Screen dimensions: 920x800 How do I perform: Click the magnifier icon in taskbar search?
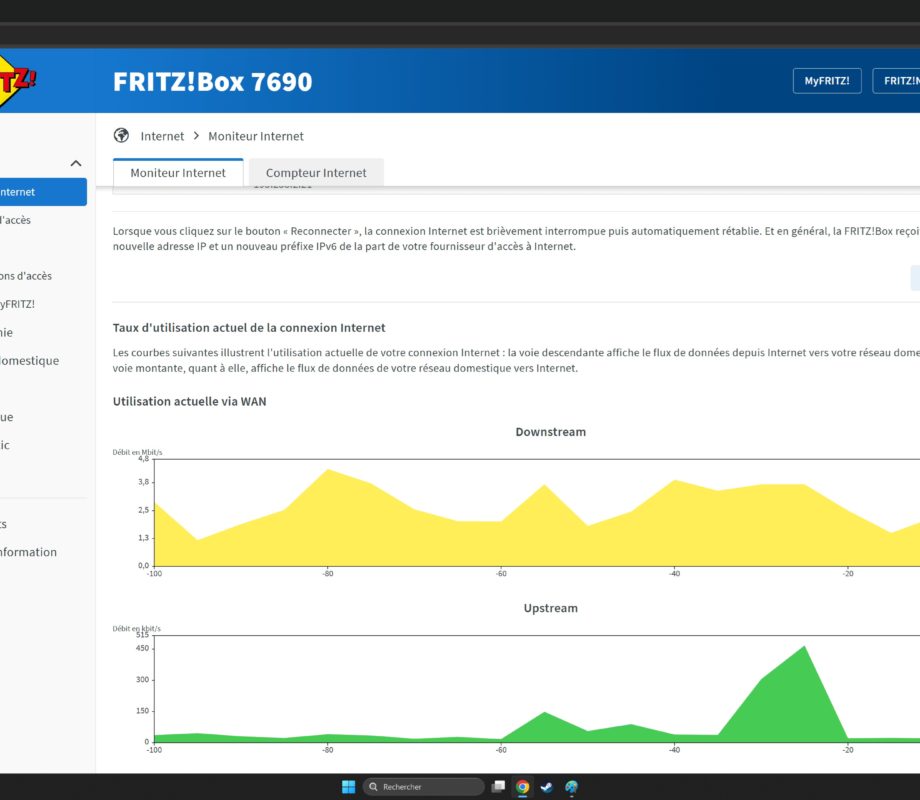pyautogui.click(x=373, y=787)
